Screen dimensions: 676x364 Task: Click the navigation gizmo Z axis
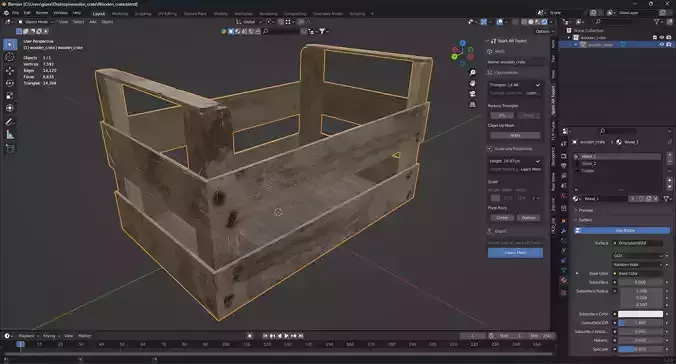463,44
